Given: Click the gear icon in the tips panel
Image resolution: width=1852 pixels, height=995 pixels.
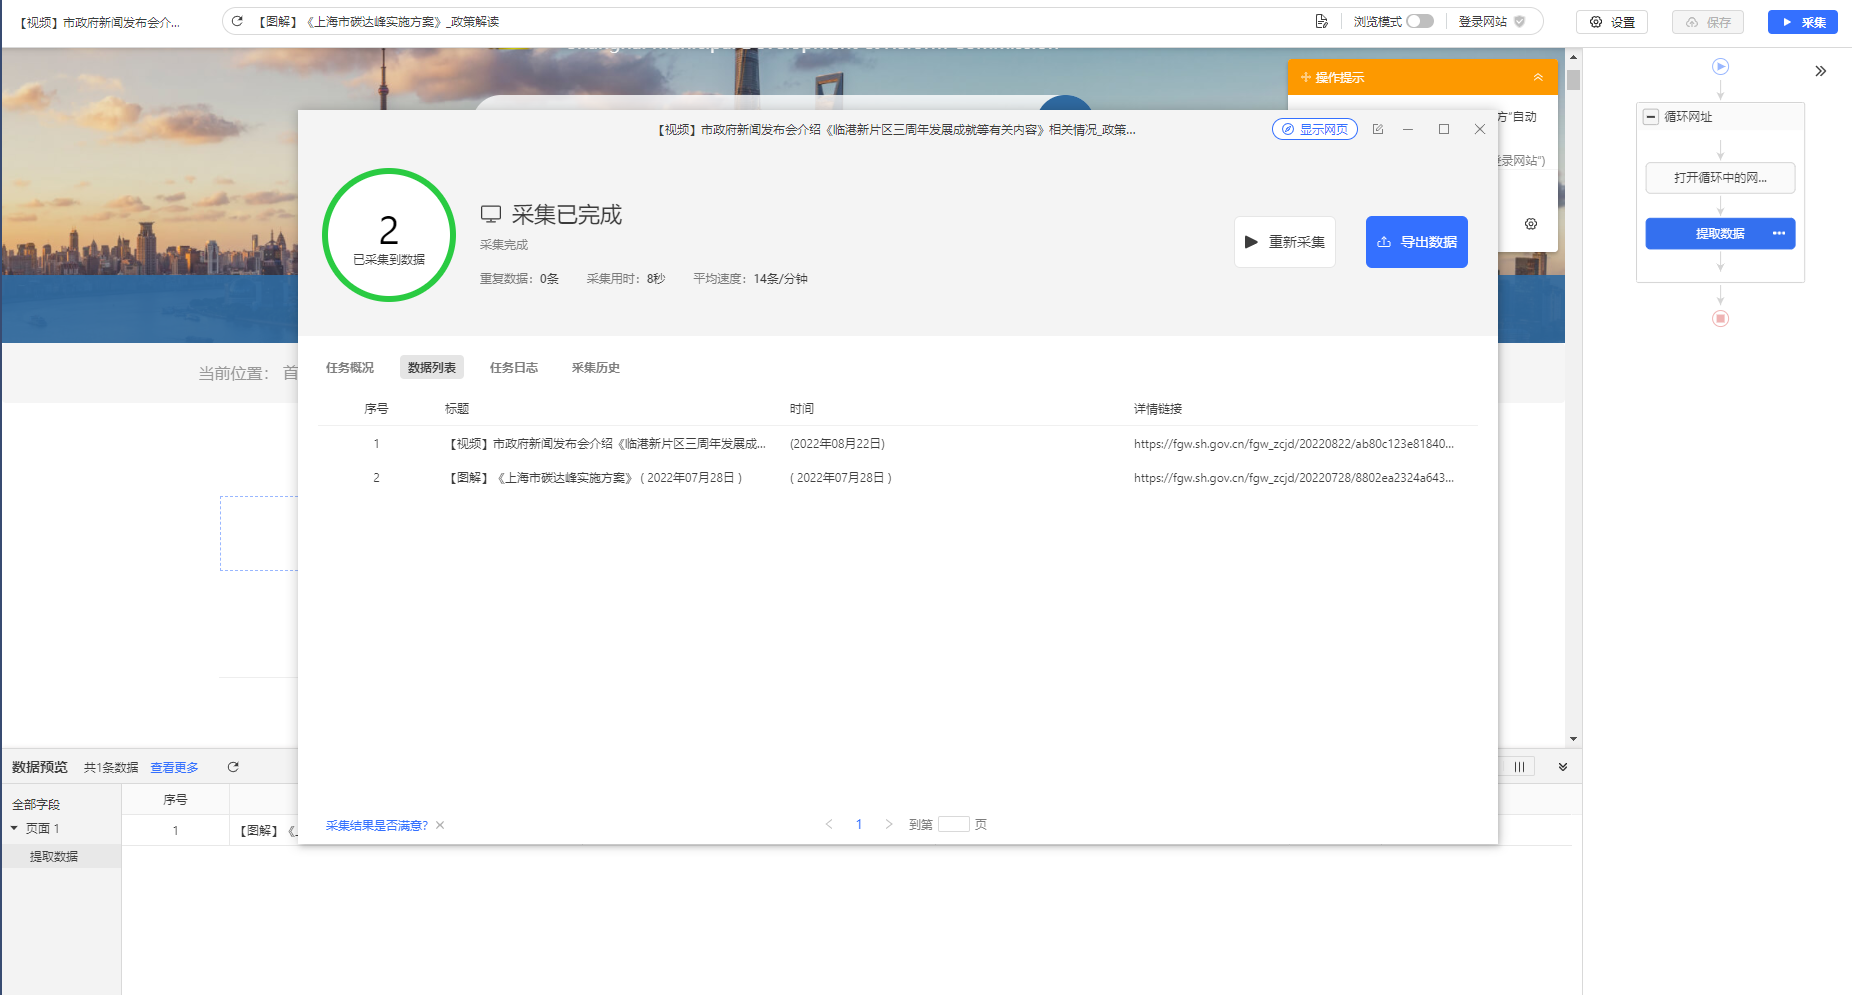Looking at the screenshot, I should tap(1531, 224).
